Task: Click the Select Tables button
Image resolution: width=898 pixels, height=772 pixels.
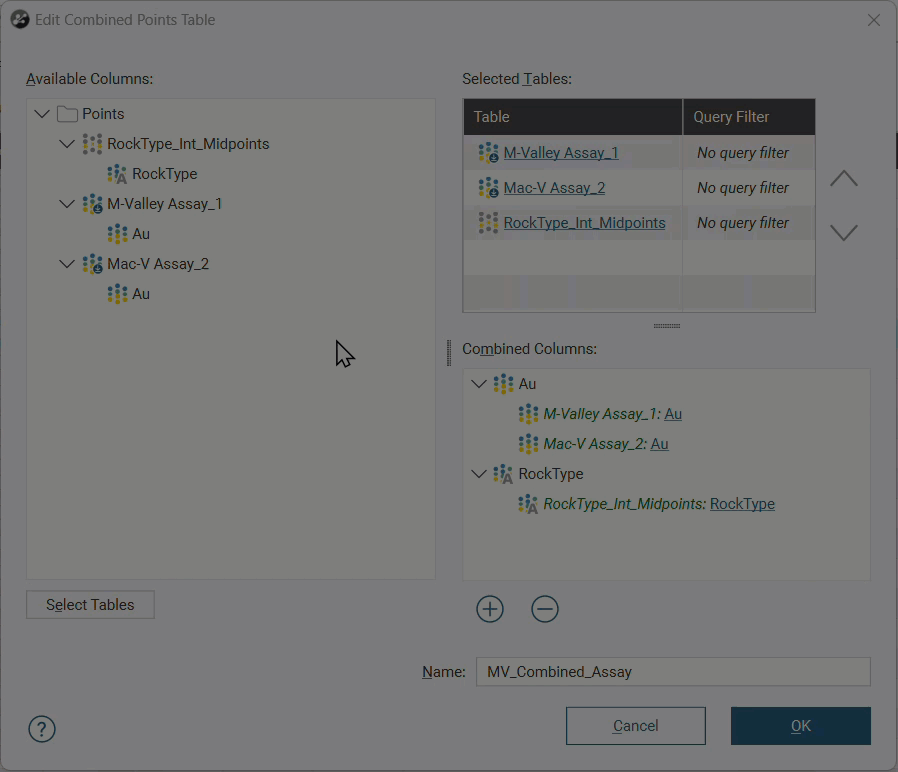Action: pyautogui.click(x=90, y=605)
